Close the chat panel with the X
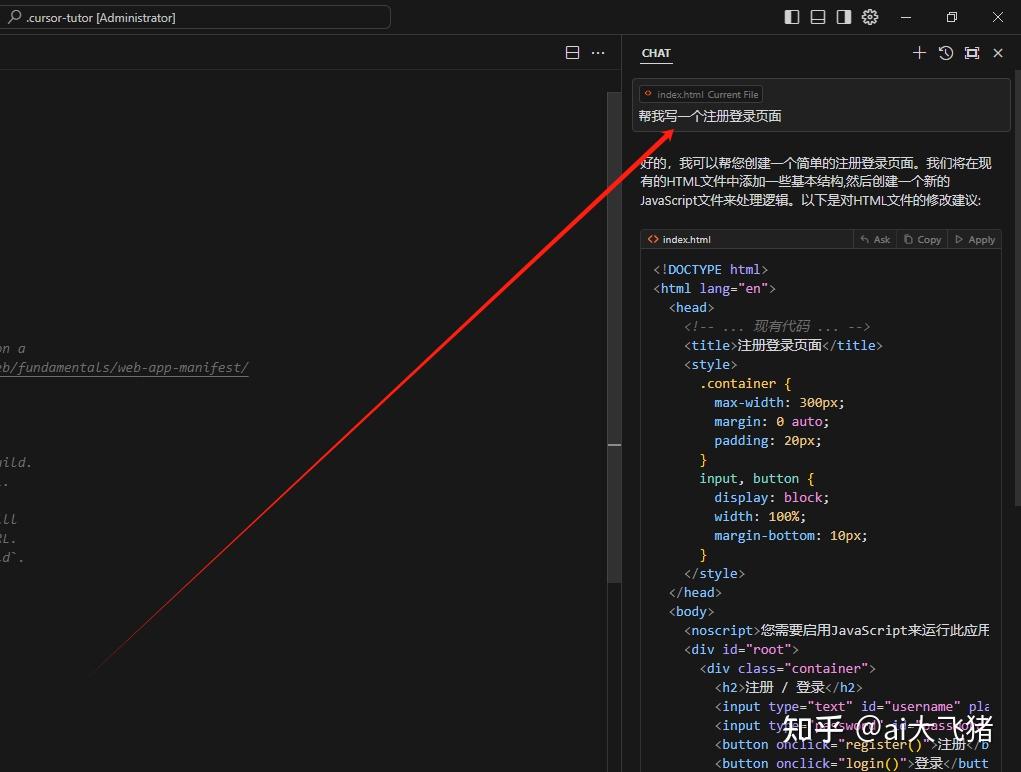Viewport: 1021px width, 772px height. point(997,53)
